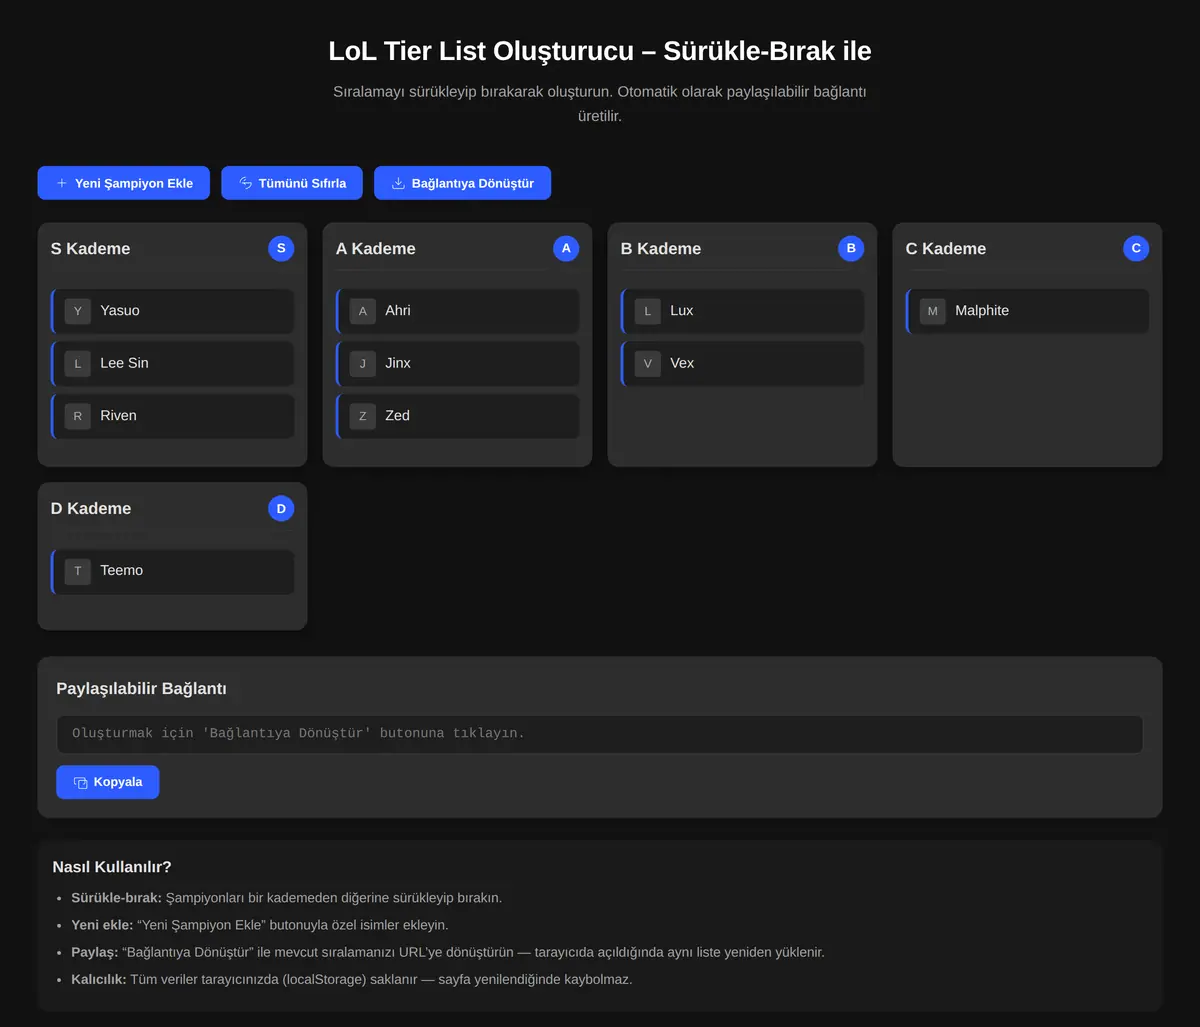Select the Yasuo champion name

120,311
